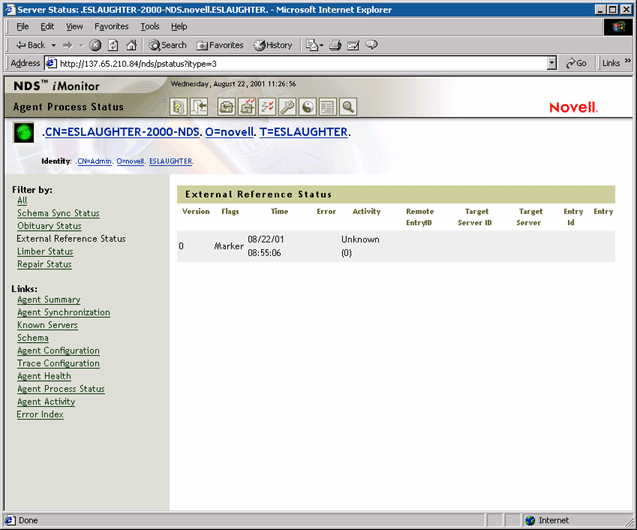Open the Tools menu
This screenshot has width=637, height=530.
(x=150, y=26)
